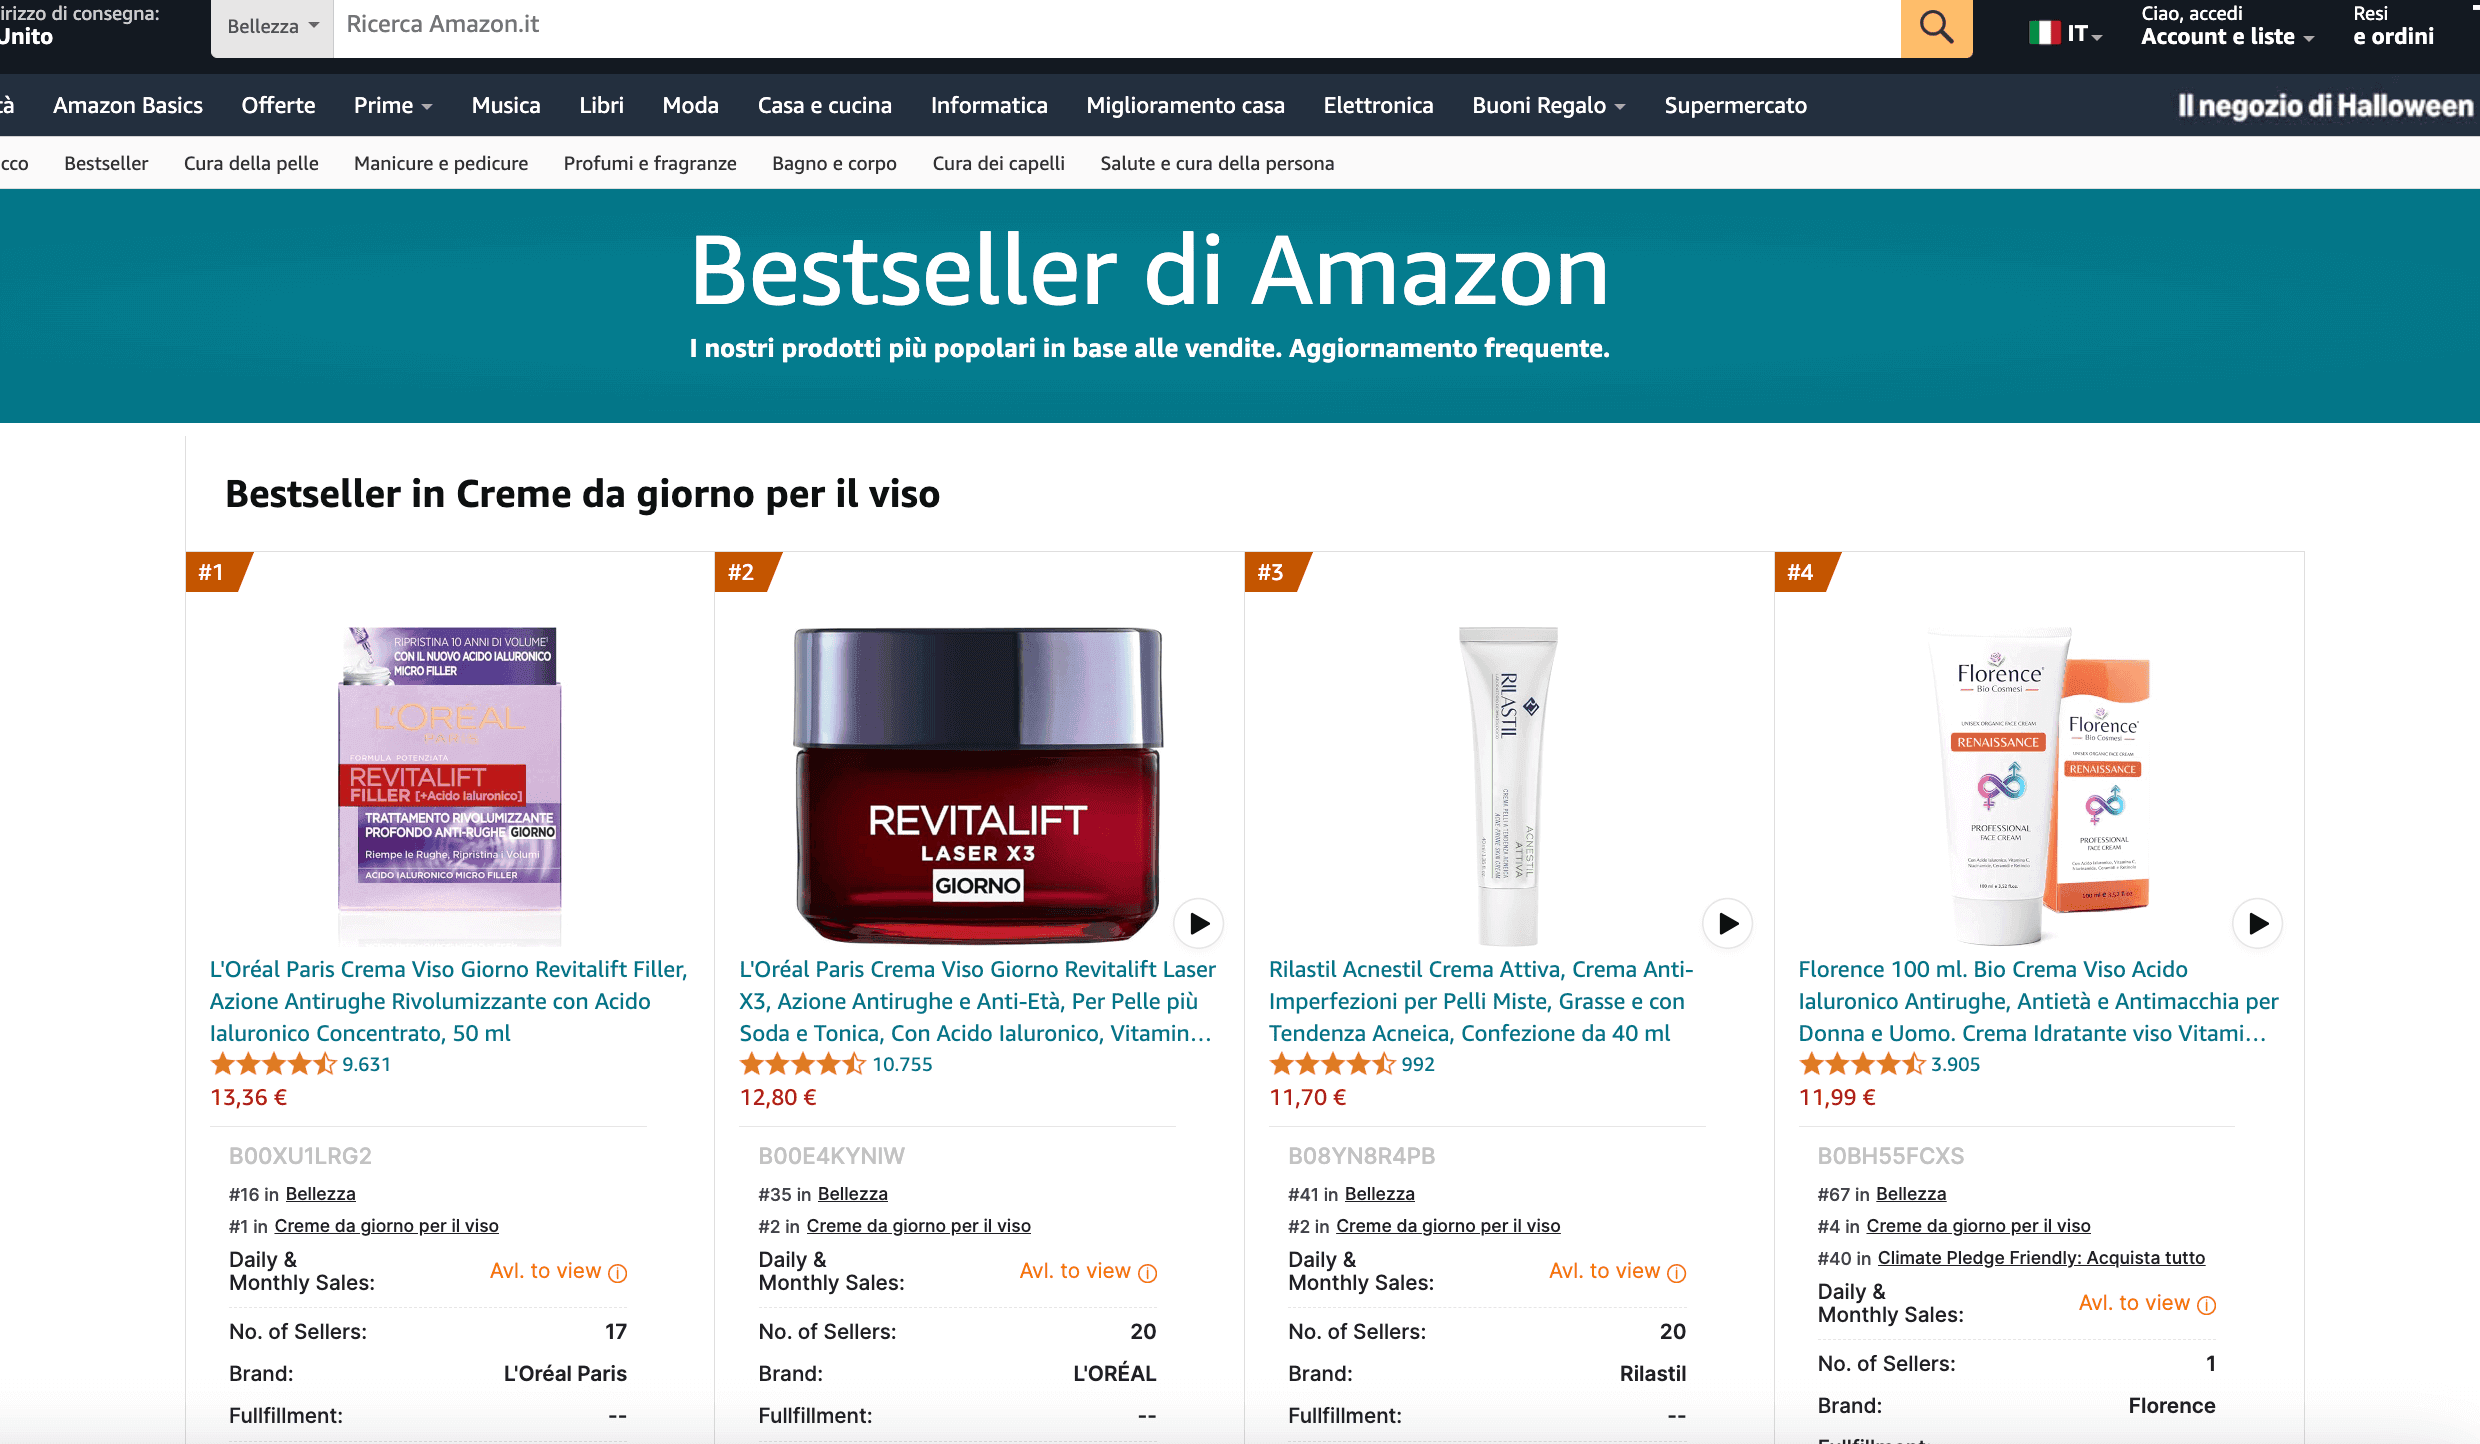The height and width of the screenshot is (1444, 2480).
Task: Click the Florence sales info circle icon
Action: click(2207, 1305)
